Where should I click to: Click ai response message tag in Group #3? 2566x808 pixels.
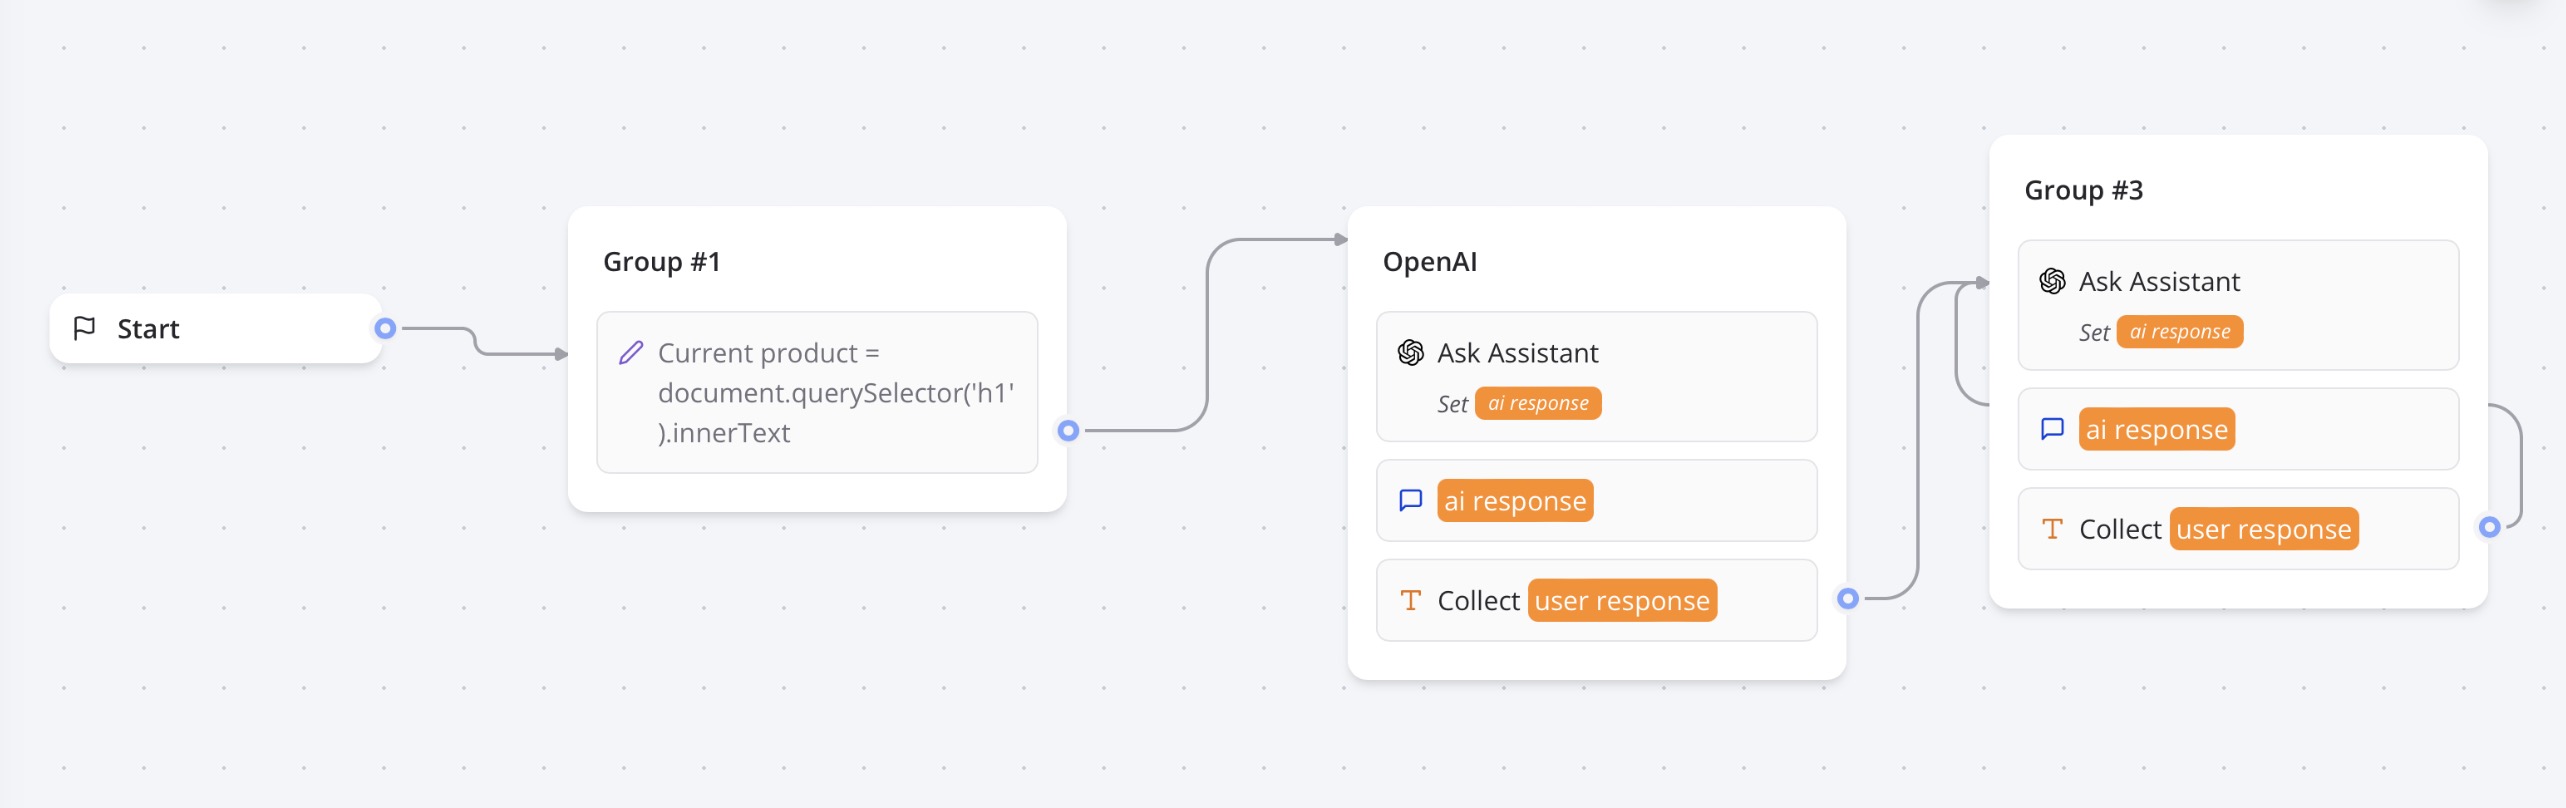tap(2156, 430)
